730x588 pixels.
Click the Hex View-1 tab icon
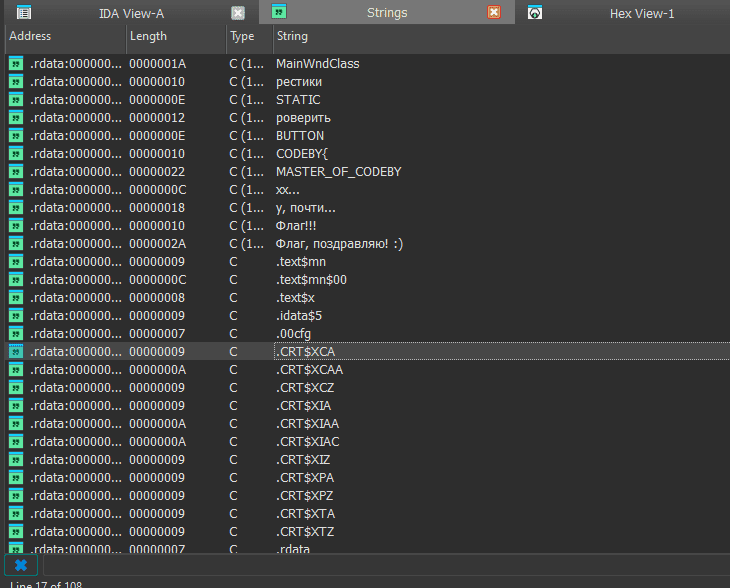535,13
